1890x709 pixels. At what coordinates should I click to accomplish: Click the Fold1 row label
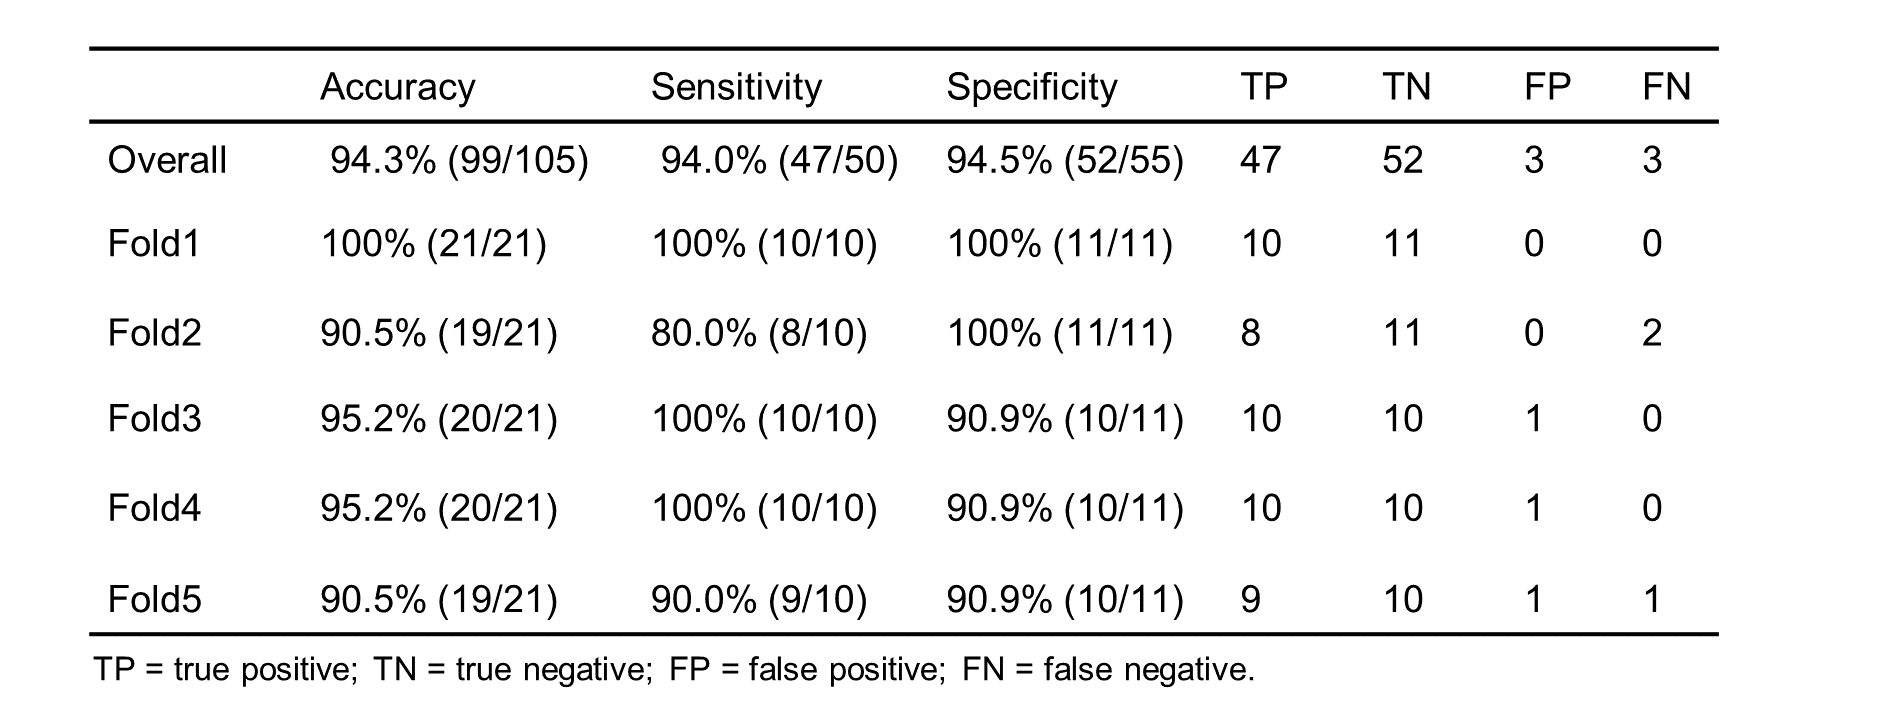pos(154,244)
